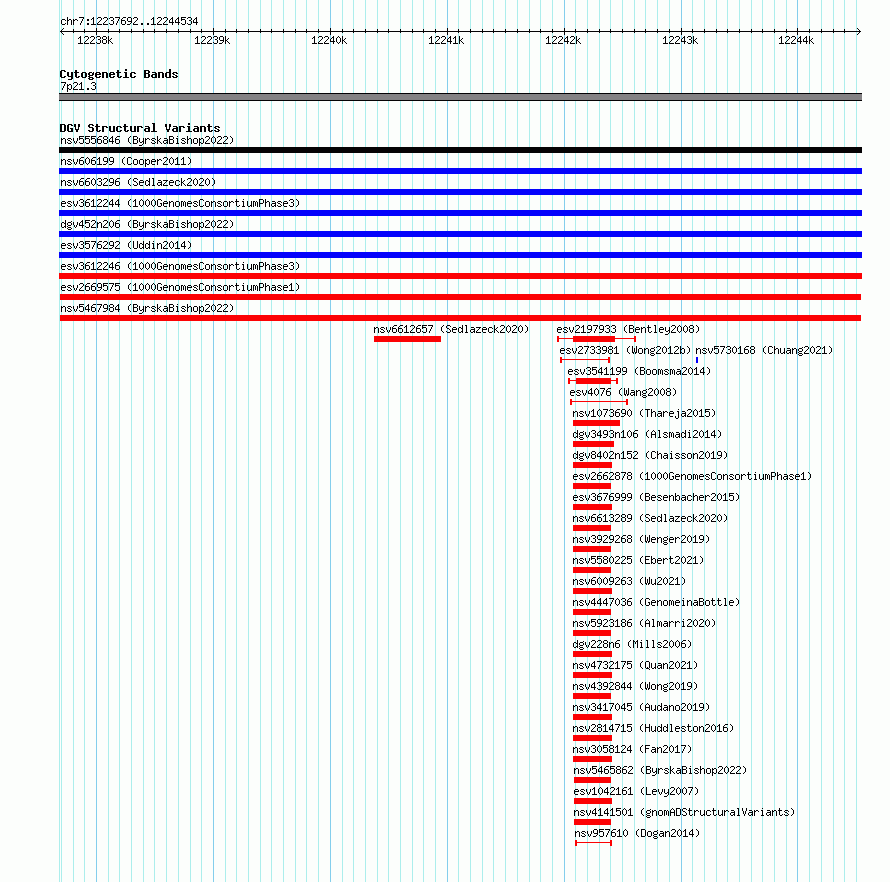This screenshot has width=890, height=882.
Task: Open nsv5467984 (ByrskaBishop2022) variant
Action: [x=147, y=308]
